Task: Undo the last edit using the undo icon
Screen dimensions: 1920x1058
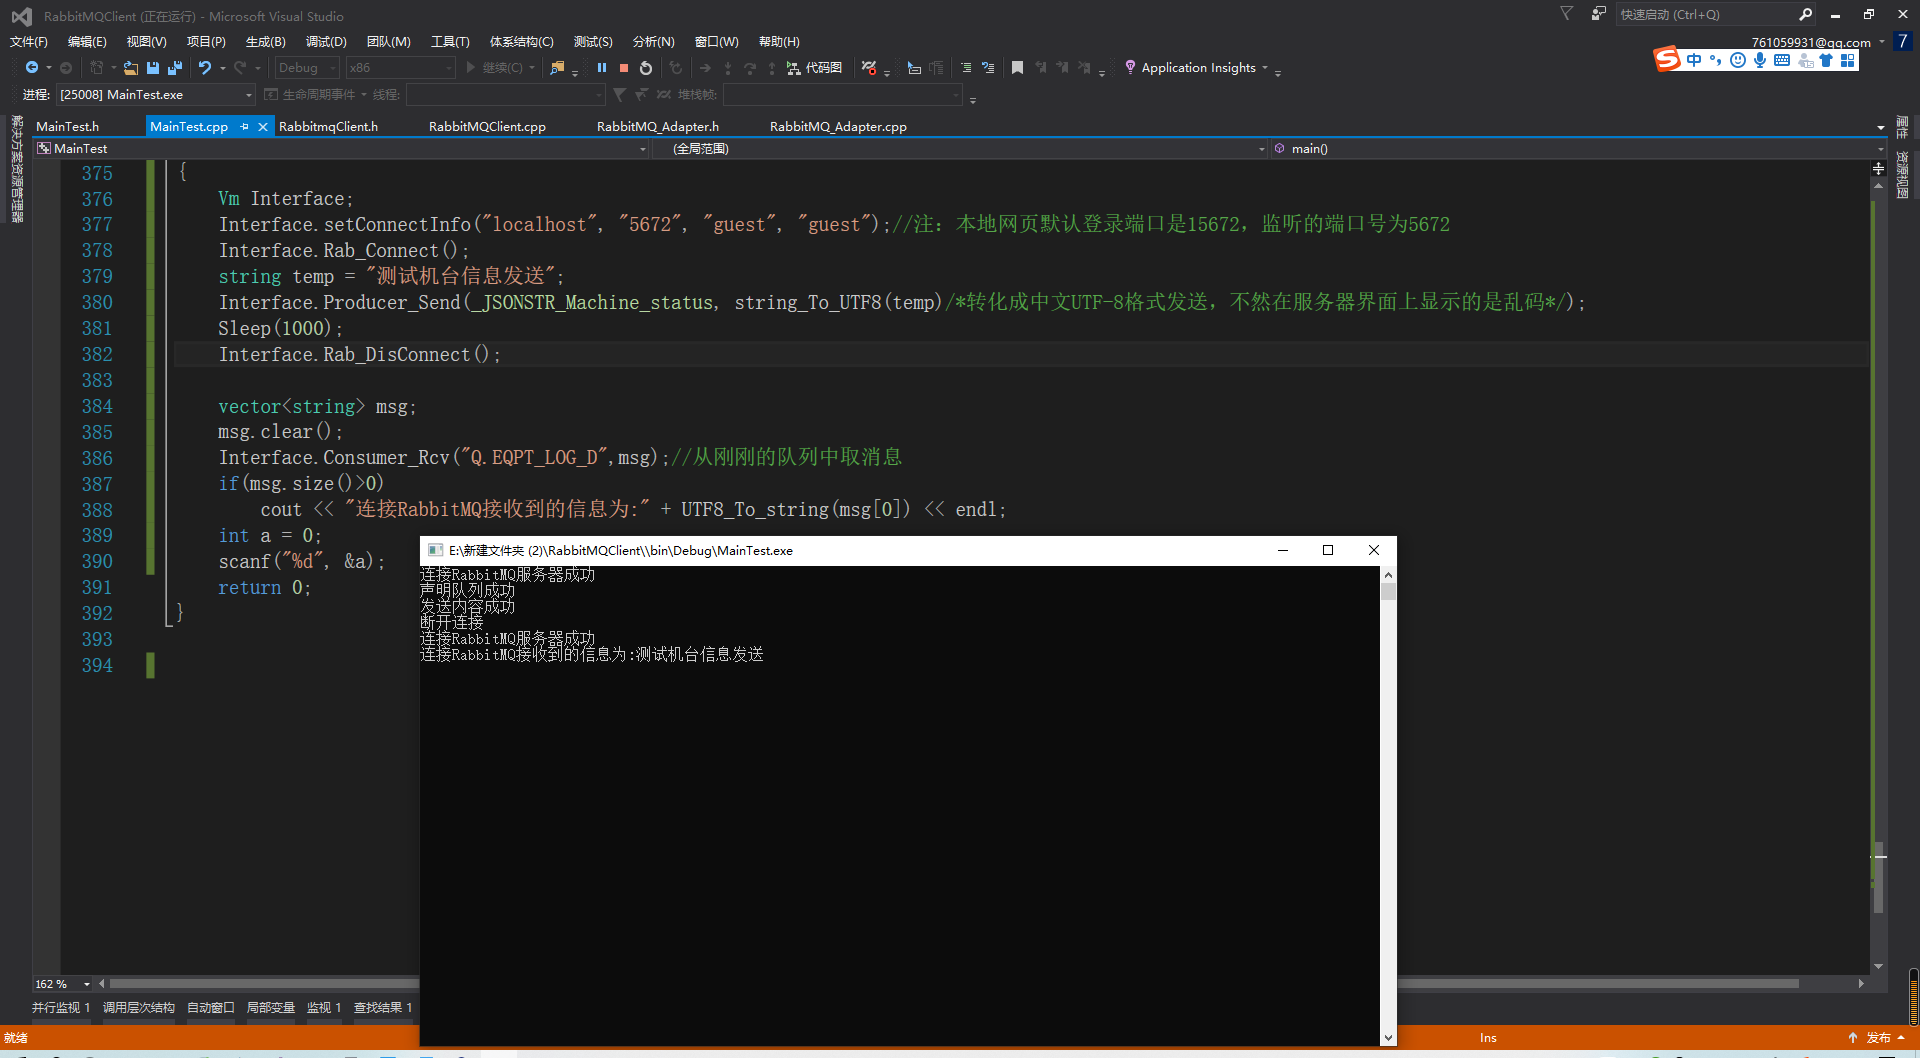Action: pyautogui.click(x=205, y=68)
